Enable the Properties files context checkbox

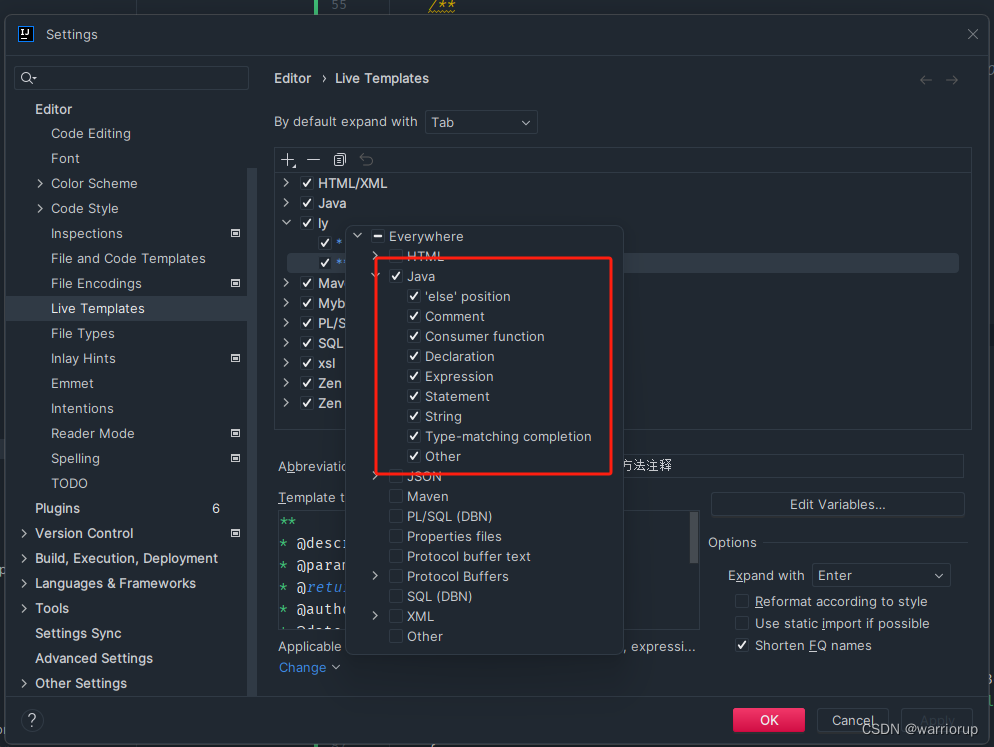(x=396, y=536)
